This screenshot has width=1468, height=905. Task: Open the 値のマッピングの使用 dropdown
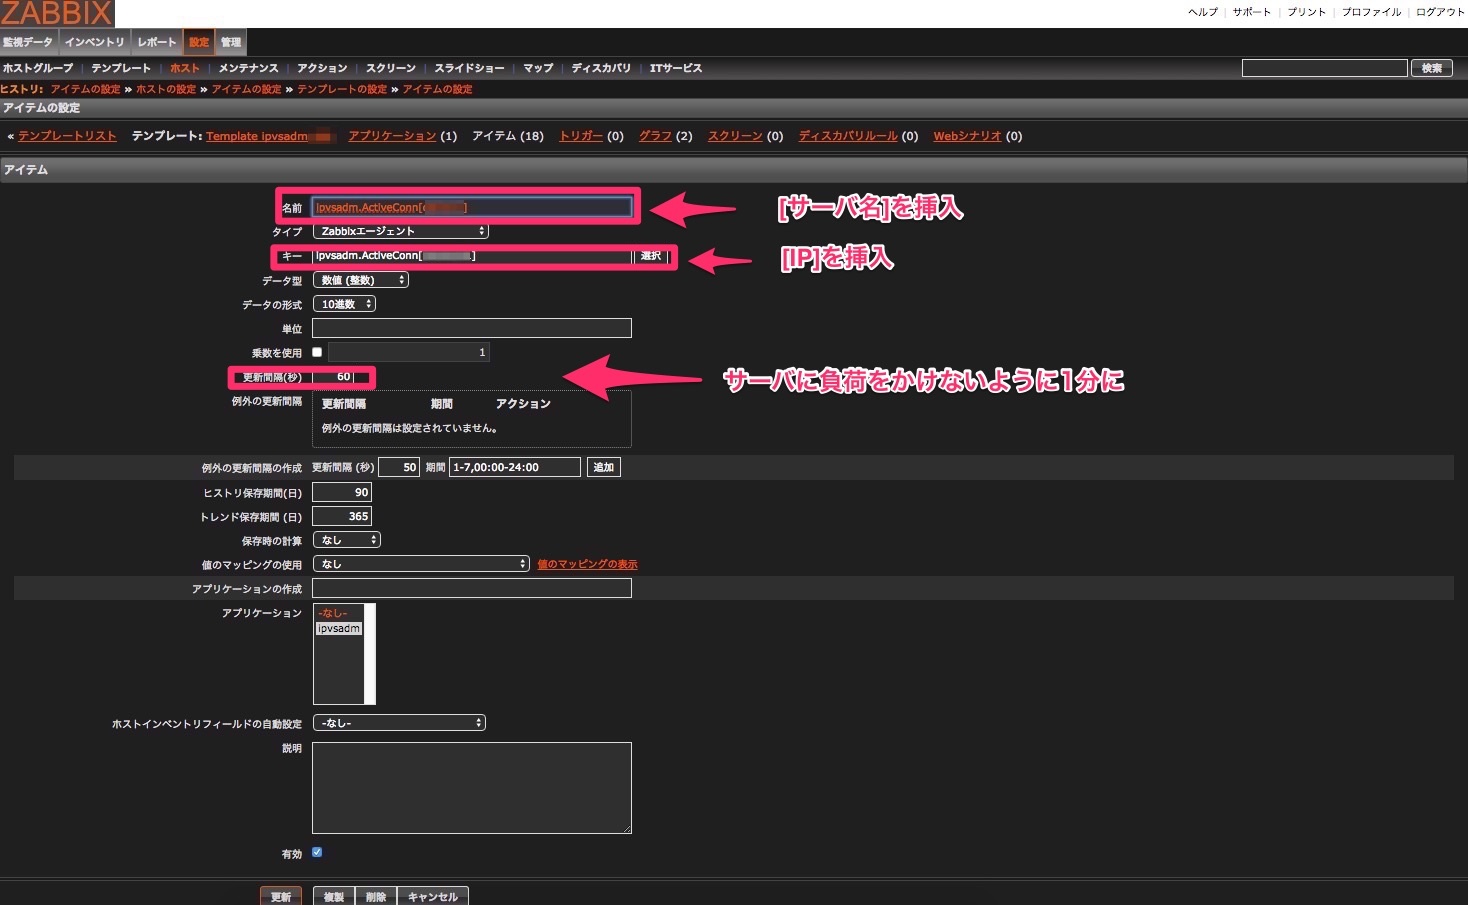420,564
